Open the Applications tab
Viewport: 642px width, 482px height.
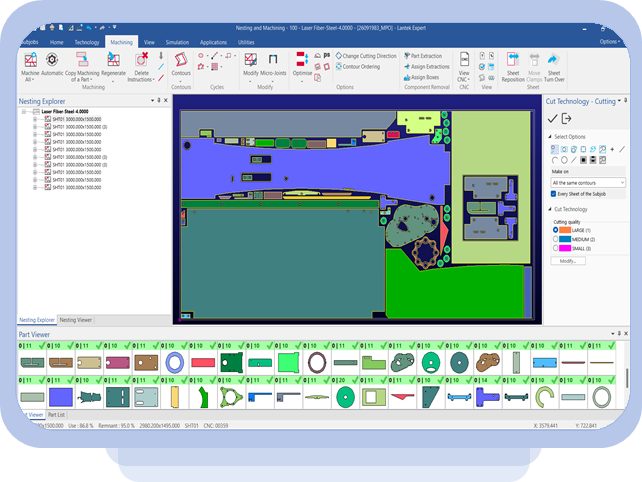coord(213,42)
